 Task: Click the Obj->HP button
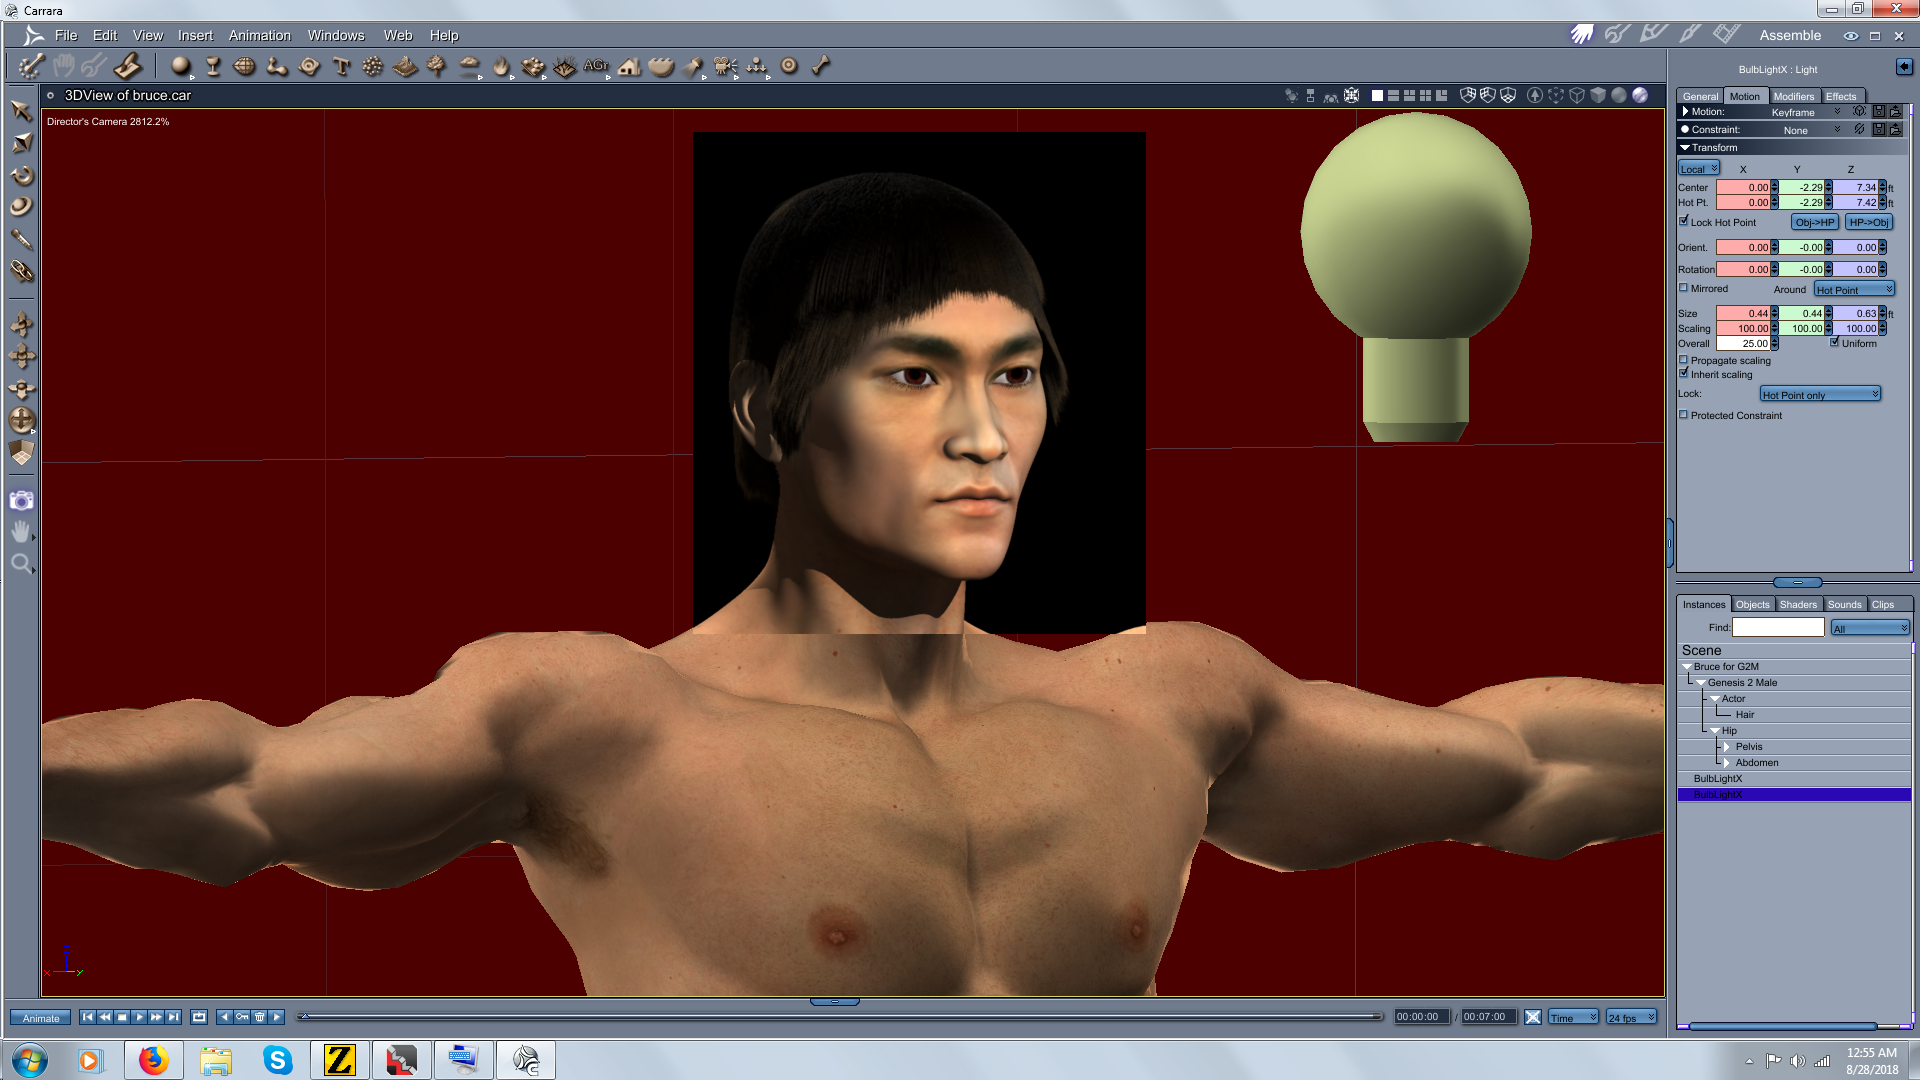tap(1814, 222)
